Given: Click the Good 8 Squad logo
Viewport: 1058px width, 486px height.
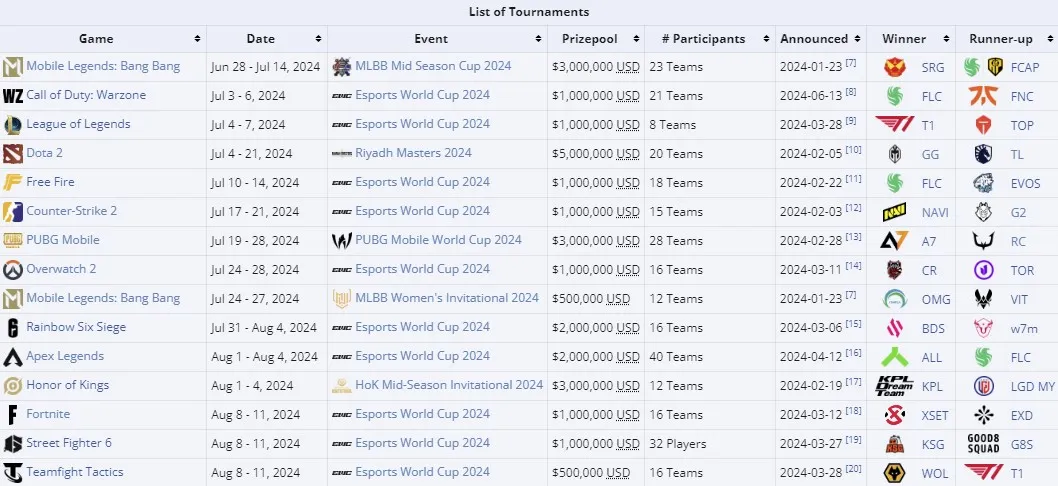Looking at the screenshot, I should tap(983, 443).
